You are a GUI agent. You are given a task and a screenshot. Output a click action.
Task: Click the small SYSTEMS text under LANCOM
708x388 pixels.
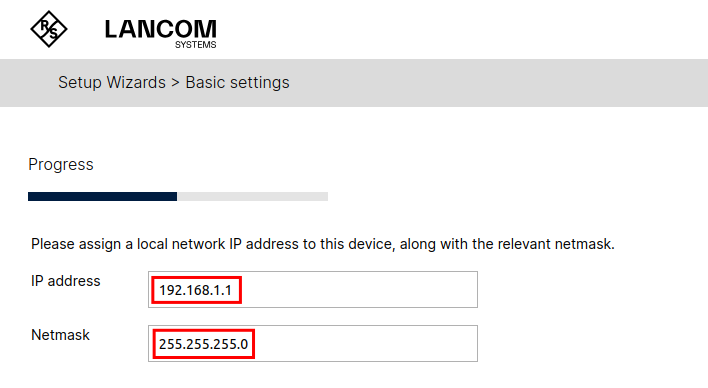click(x=196, y=45)
